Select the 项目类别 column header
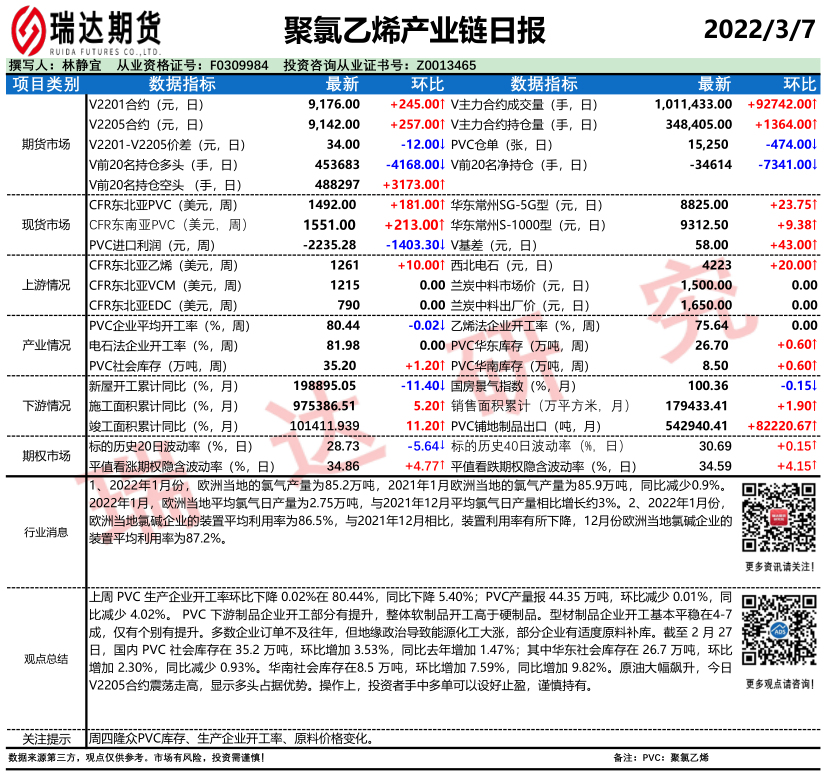The width and height of the screenshot is (825, 775). click(x=45, y=84)
